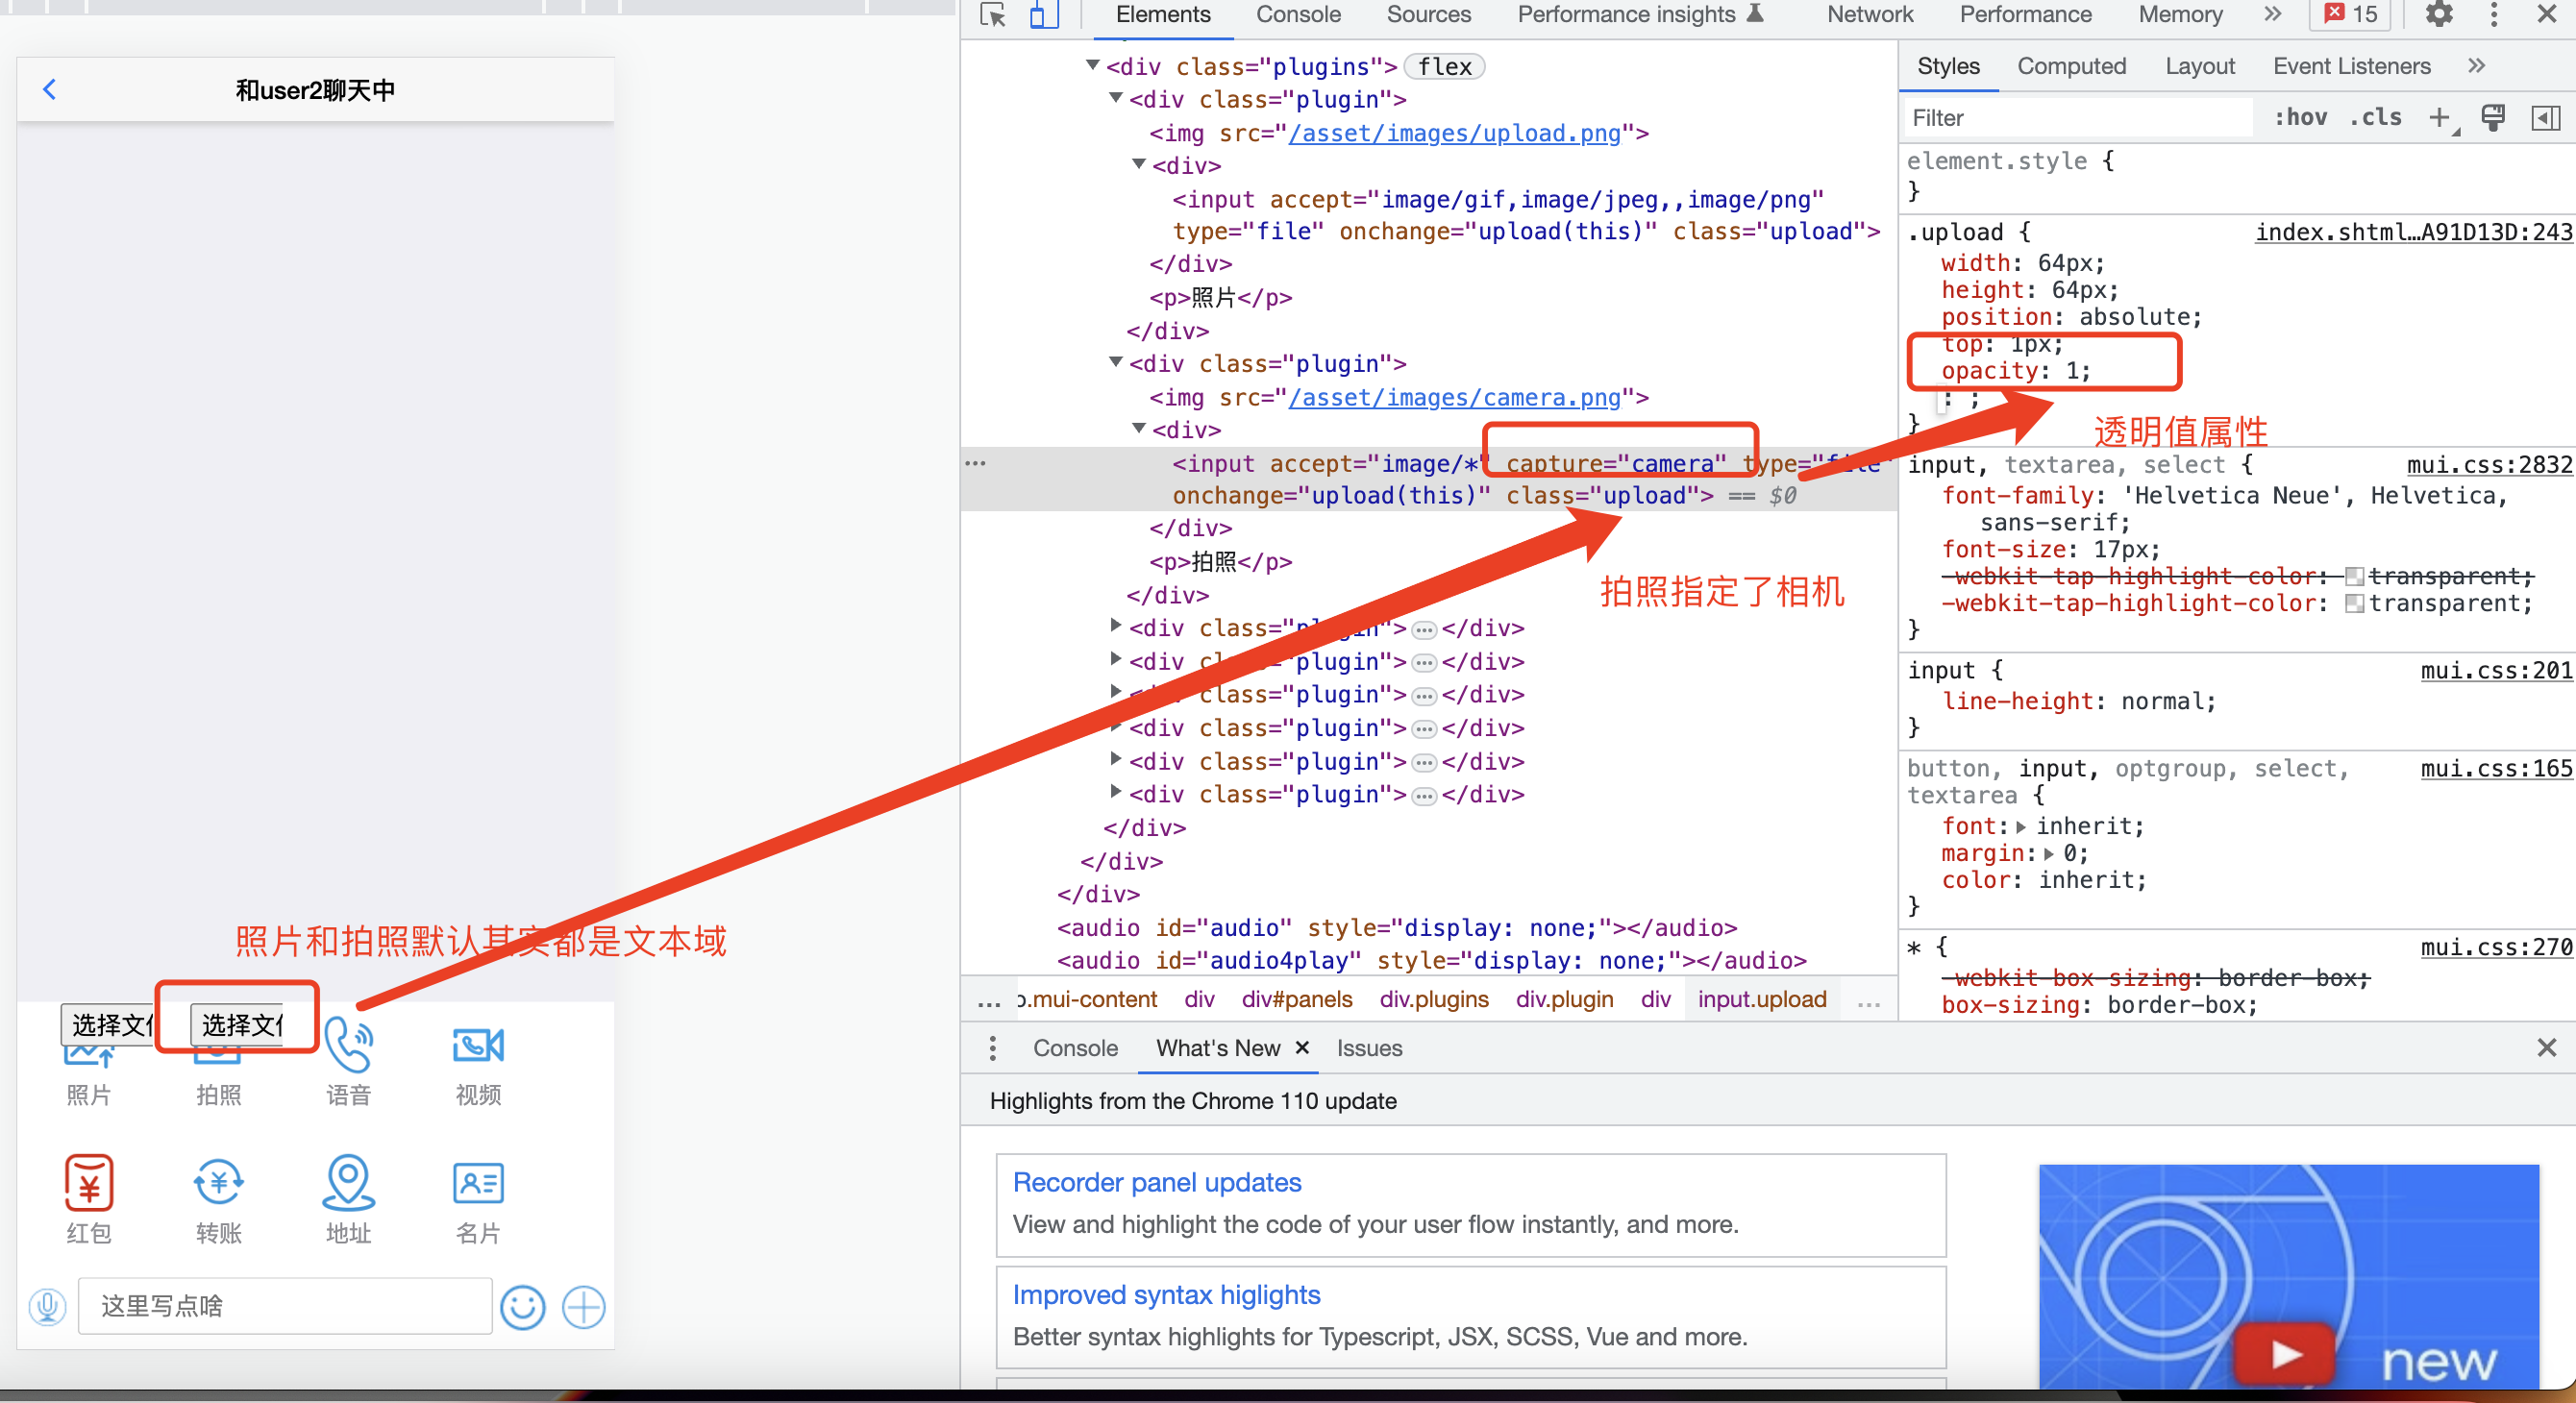Image resolution: width=2576 pixels, height=1403 pixels.
Task: Open the /asset/images/upload.png link
Action: coord(1455,133)
